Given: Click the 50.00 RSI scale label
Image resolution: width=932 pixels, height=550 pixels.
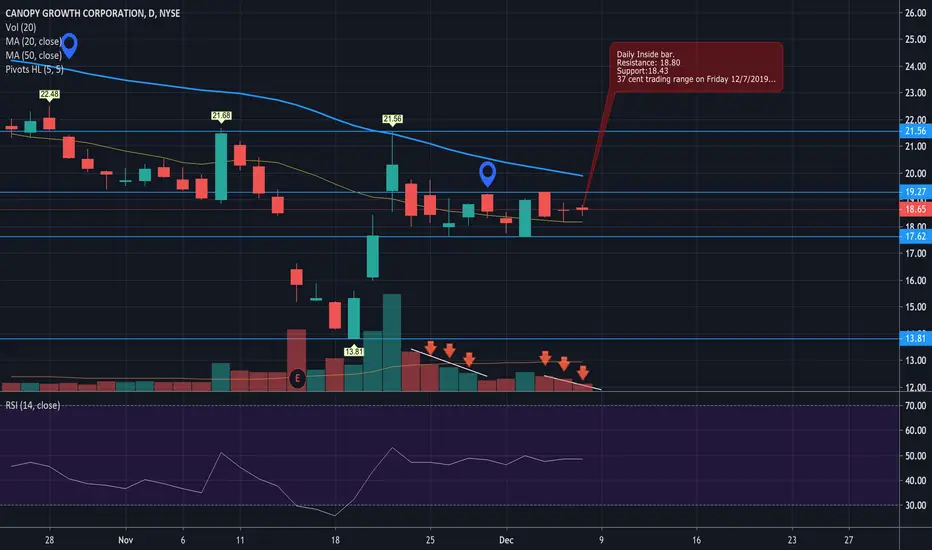Looking at the screenshot, I should [x=915, y=456].
